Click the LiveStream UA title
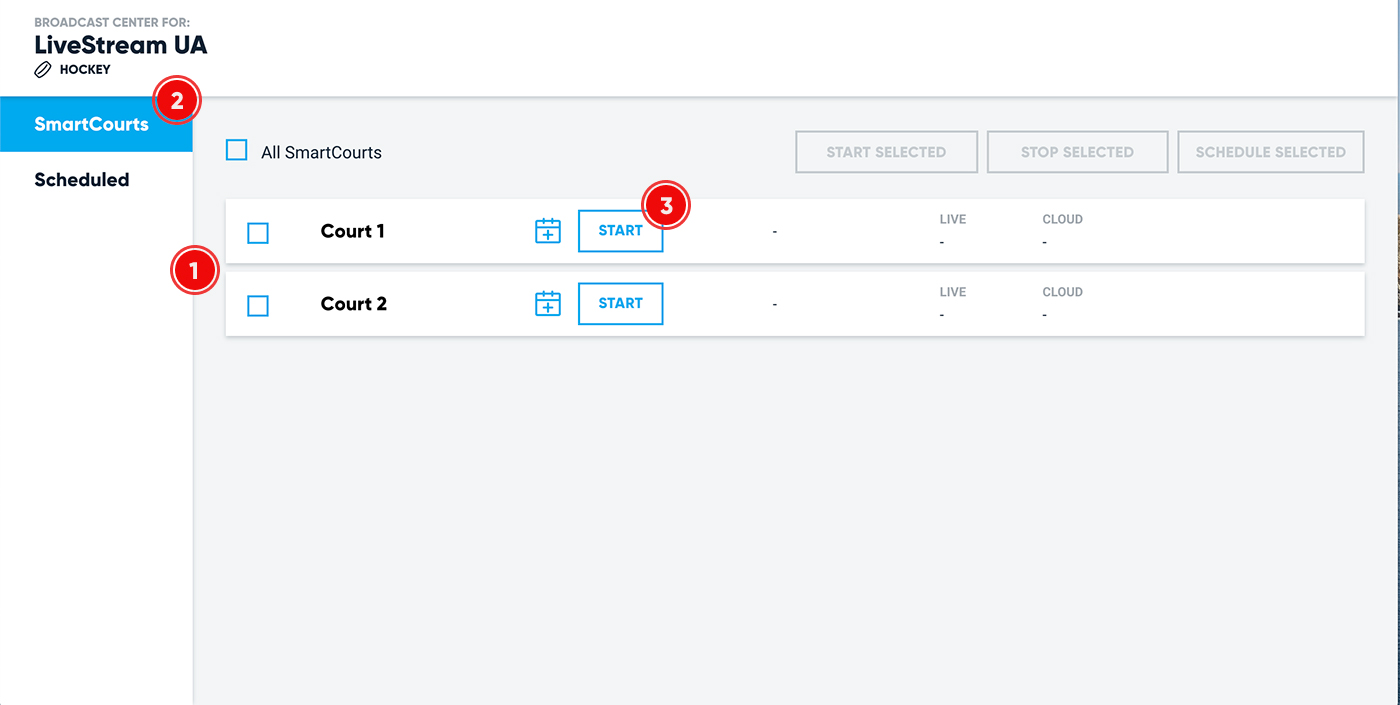This screenshot has width=1400, height=705. click(x=121, y=45)
